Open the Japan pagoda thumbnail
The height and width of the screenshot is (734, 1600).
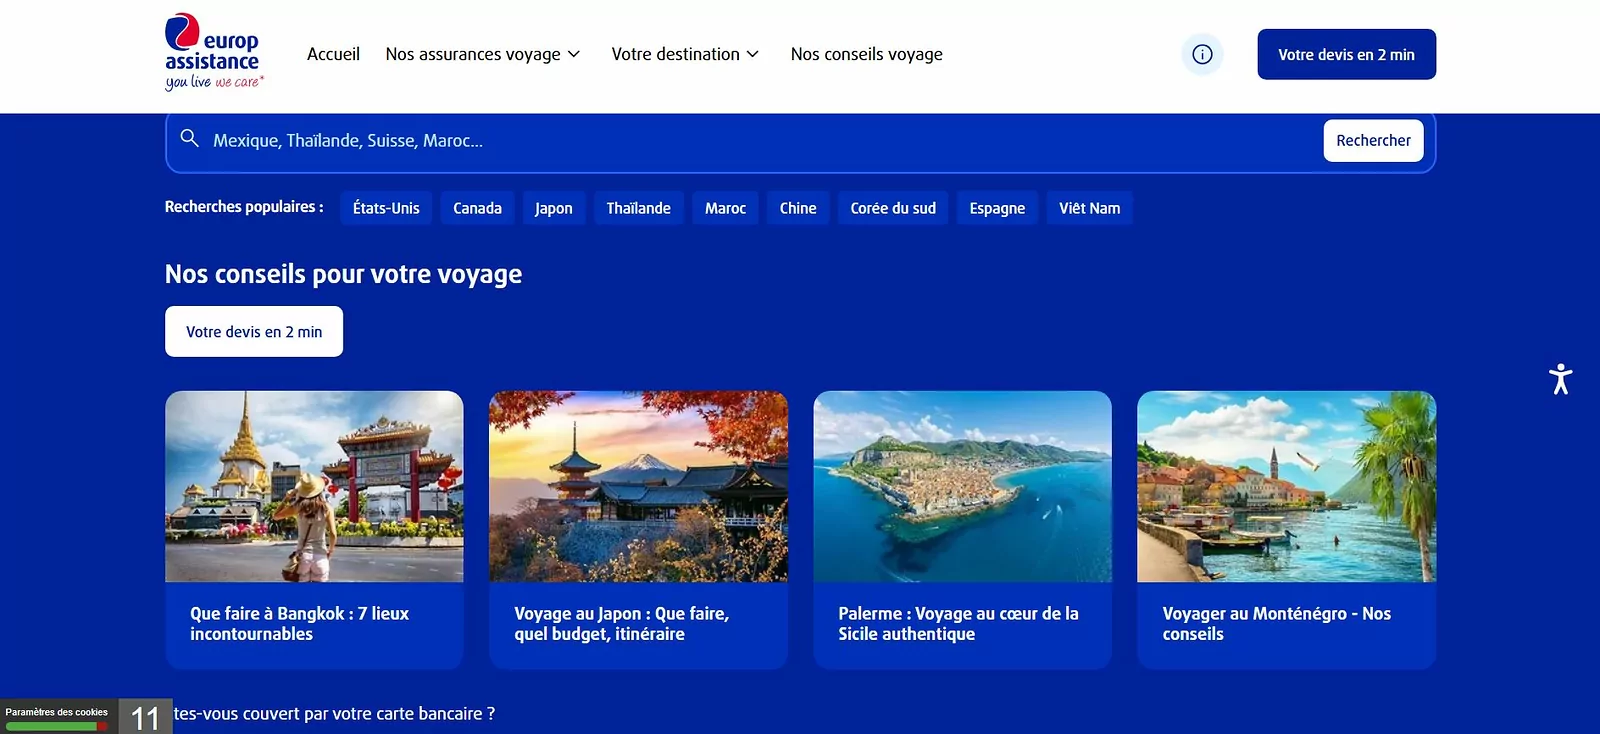638,486
